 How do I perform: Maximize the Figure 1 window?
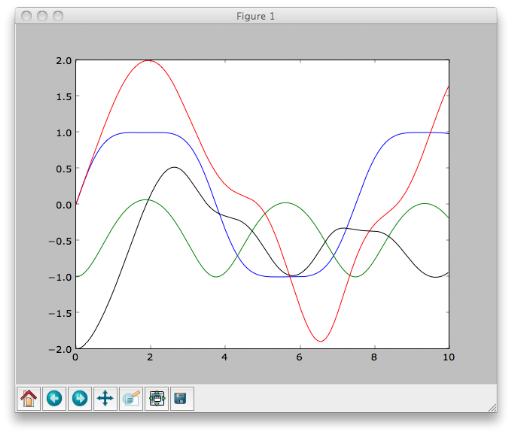point(58,16)
